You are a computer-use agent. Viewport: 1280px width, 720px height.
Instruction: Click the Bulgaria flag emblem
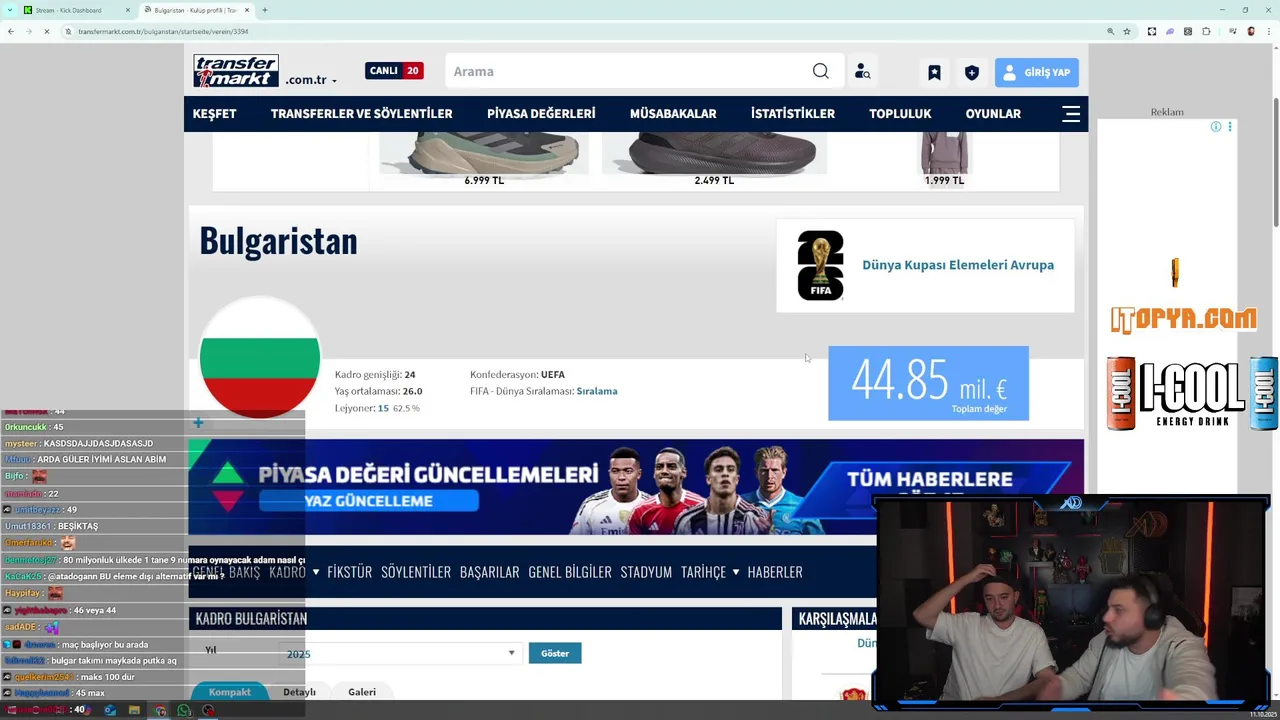click(x=260, y=358)
